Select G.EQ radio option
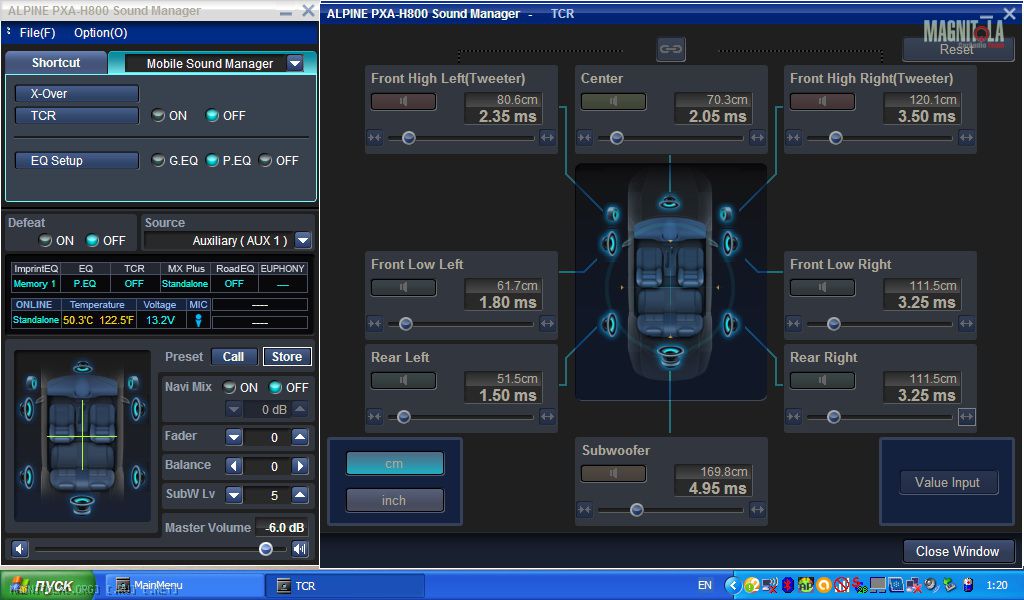This screenshot has height=600, width=1024. click(x=158, y=161)
